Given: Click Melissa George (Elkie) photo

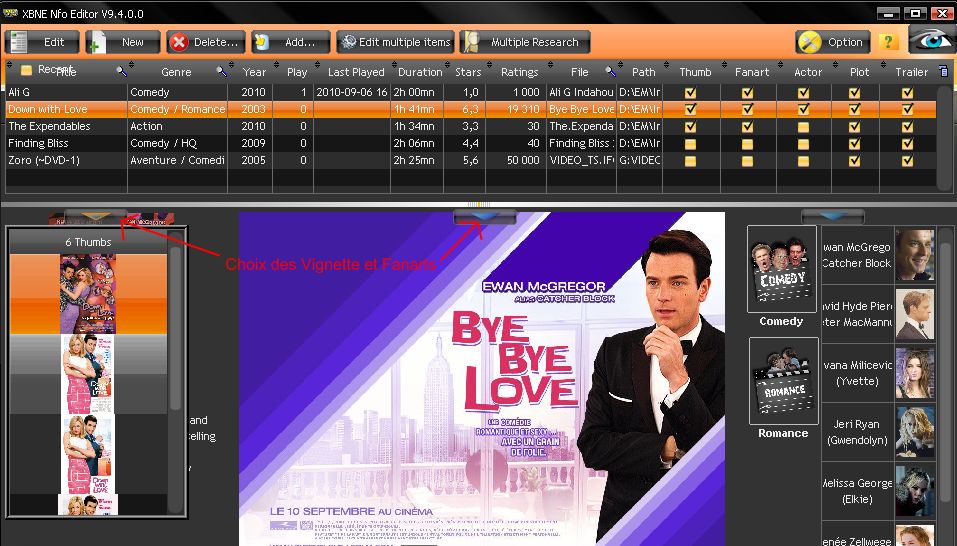Looking at the screenshot, I should pos(915,491).
